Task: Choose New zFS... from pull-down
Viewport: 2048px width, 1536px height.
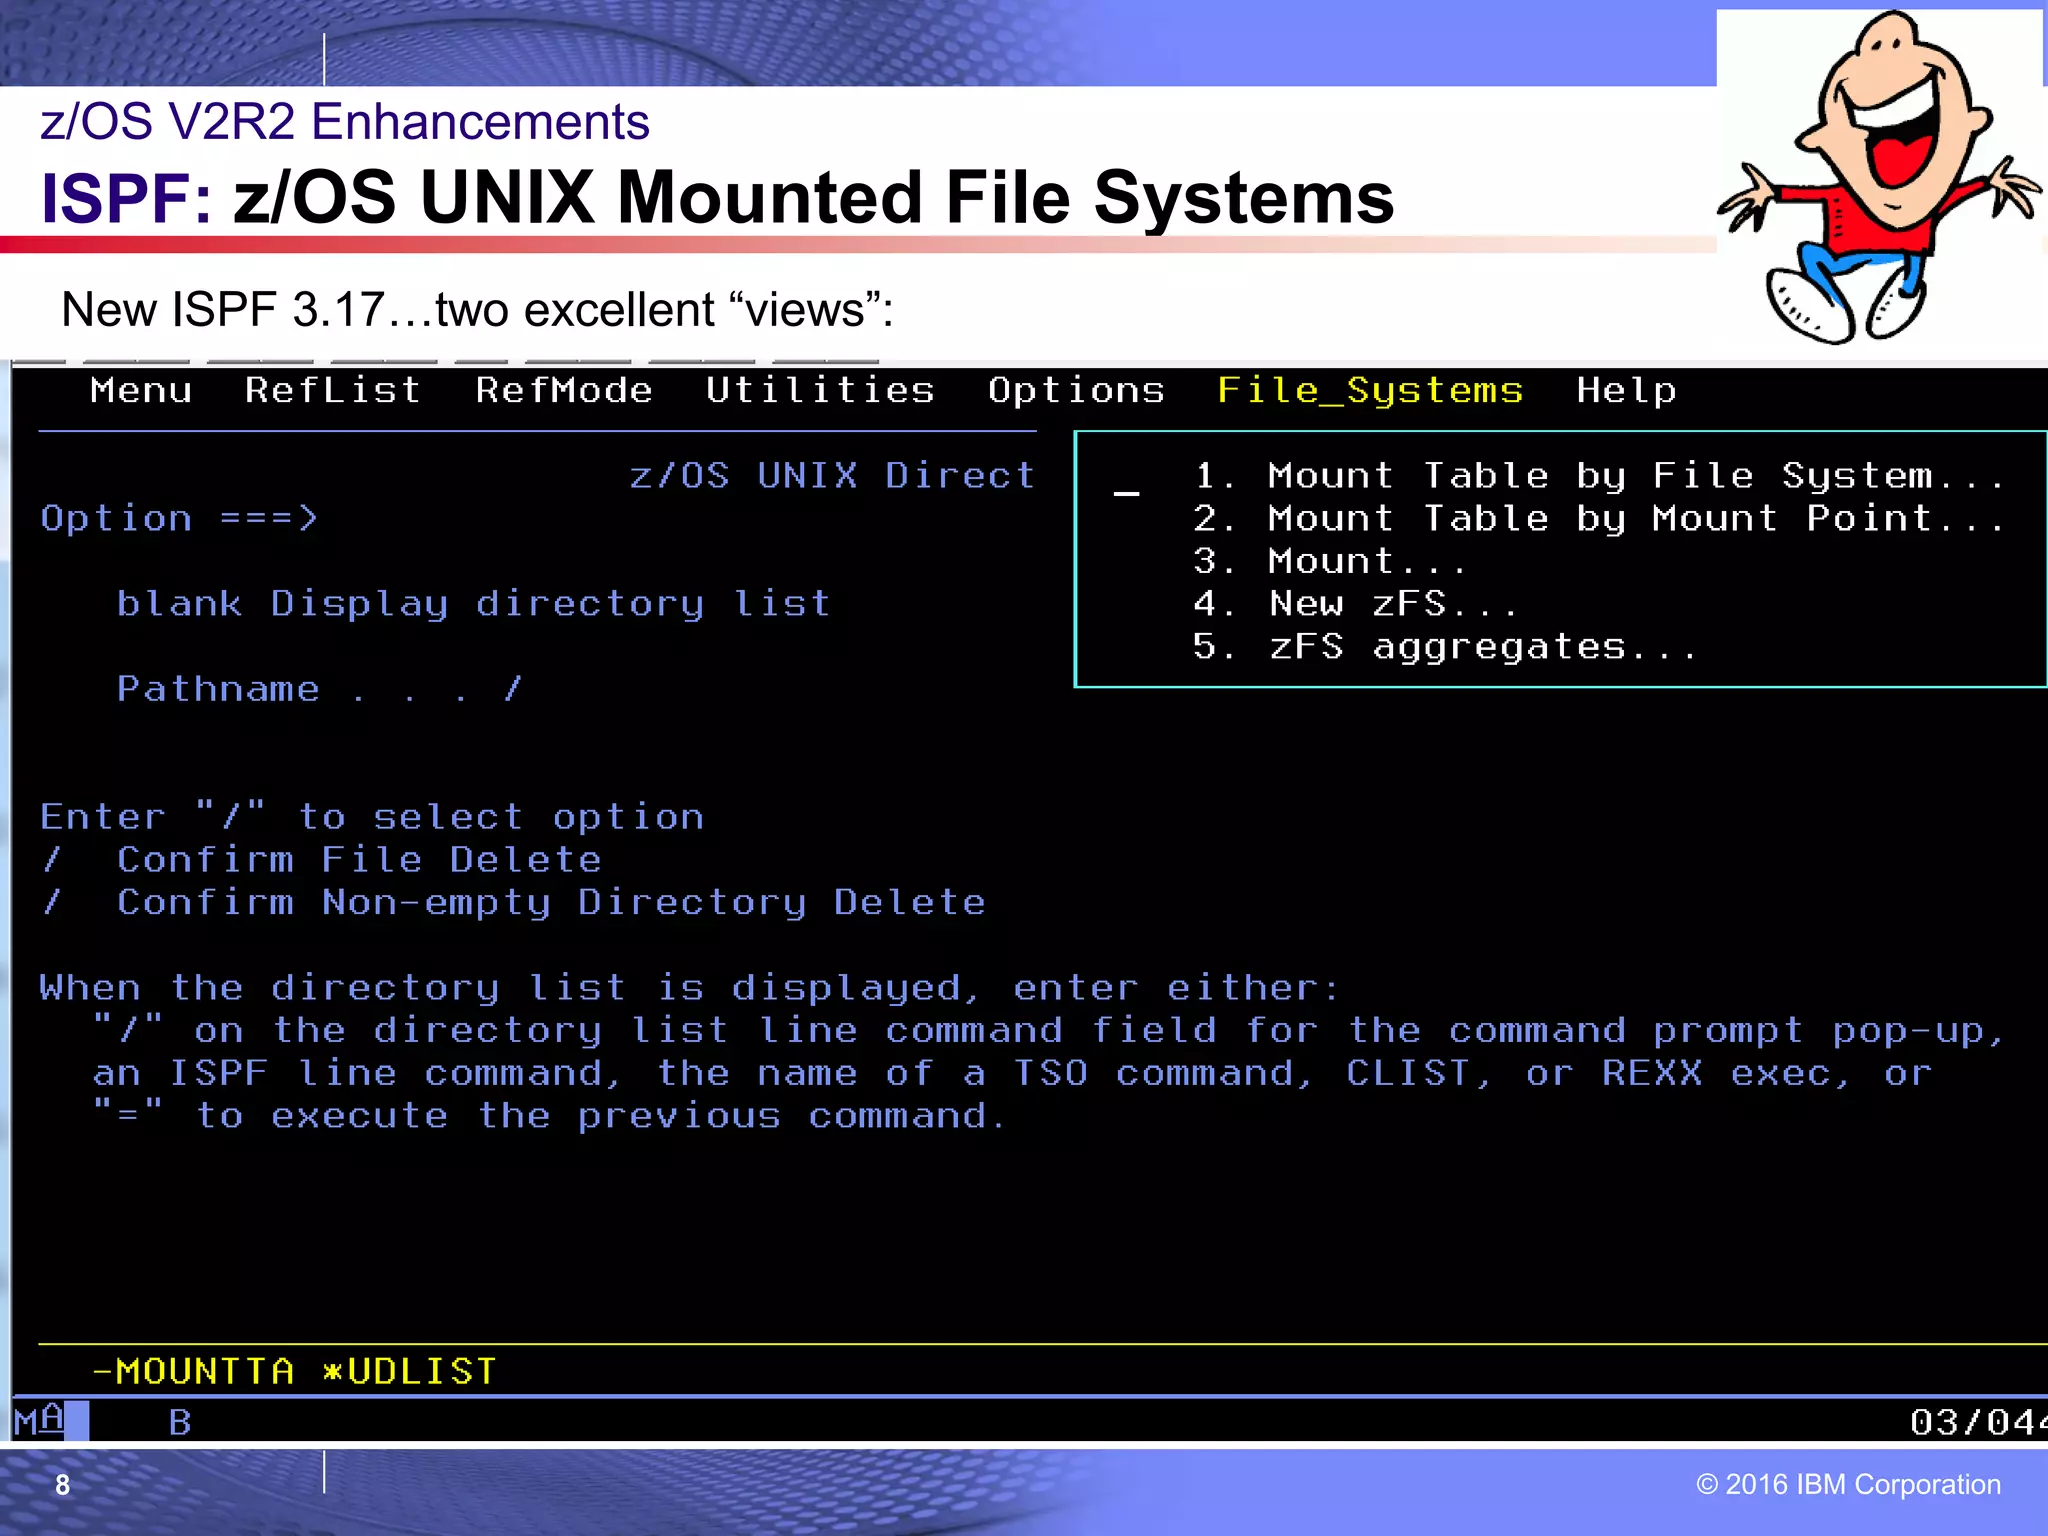Action: [1355, 604]
